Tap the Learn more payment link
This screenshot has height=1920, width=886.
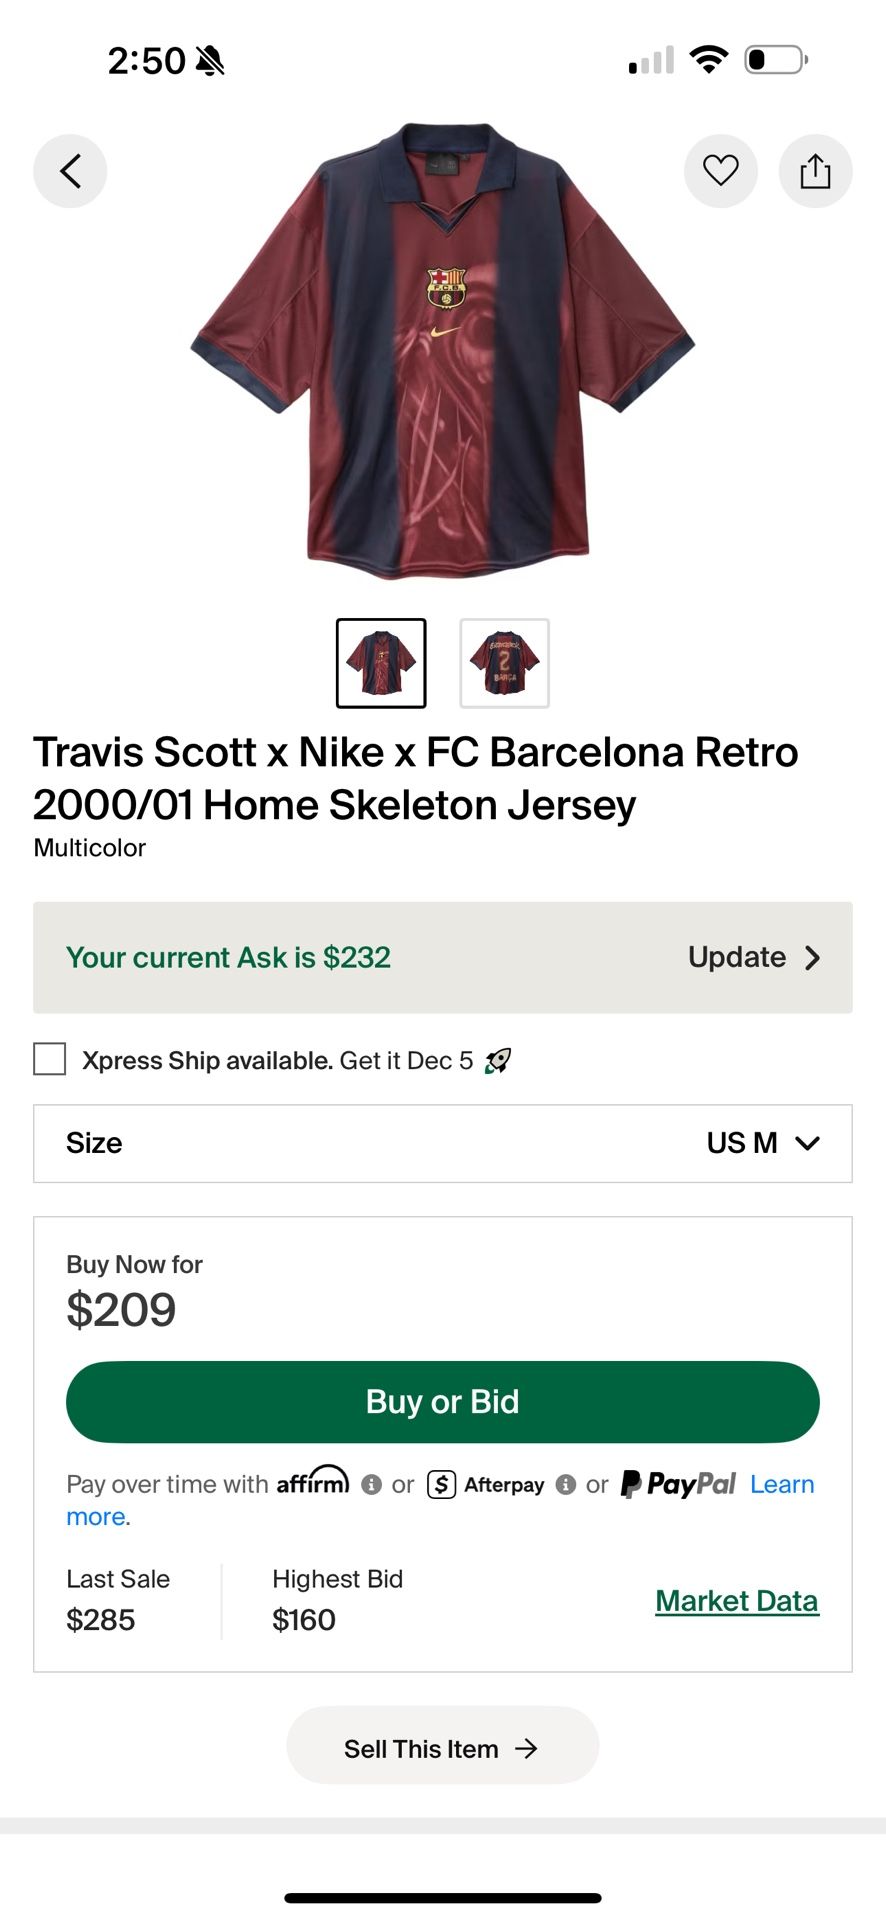click(x=782, y=1485)
